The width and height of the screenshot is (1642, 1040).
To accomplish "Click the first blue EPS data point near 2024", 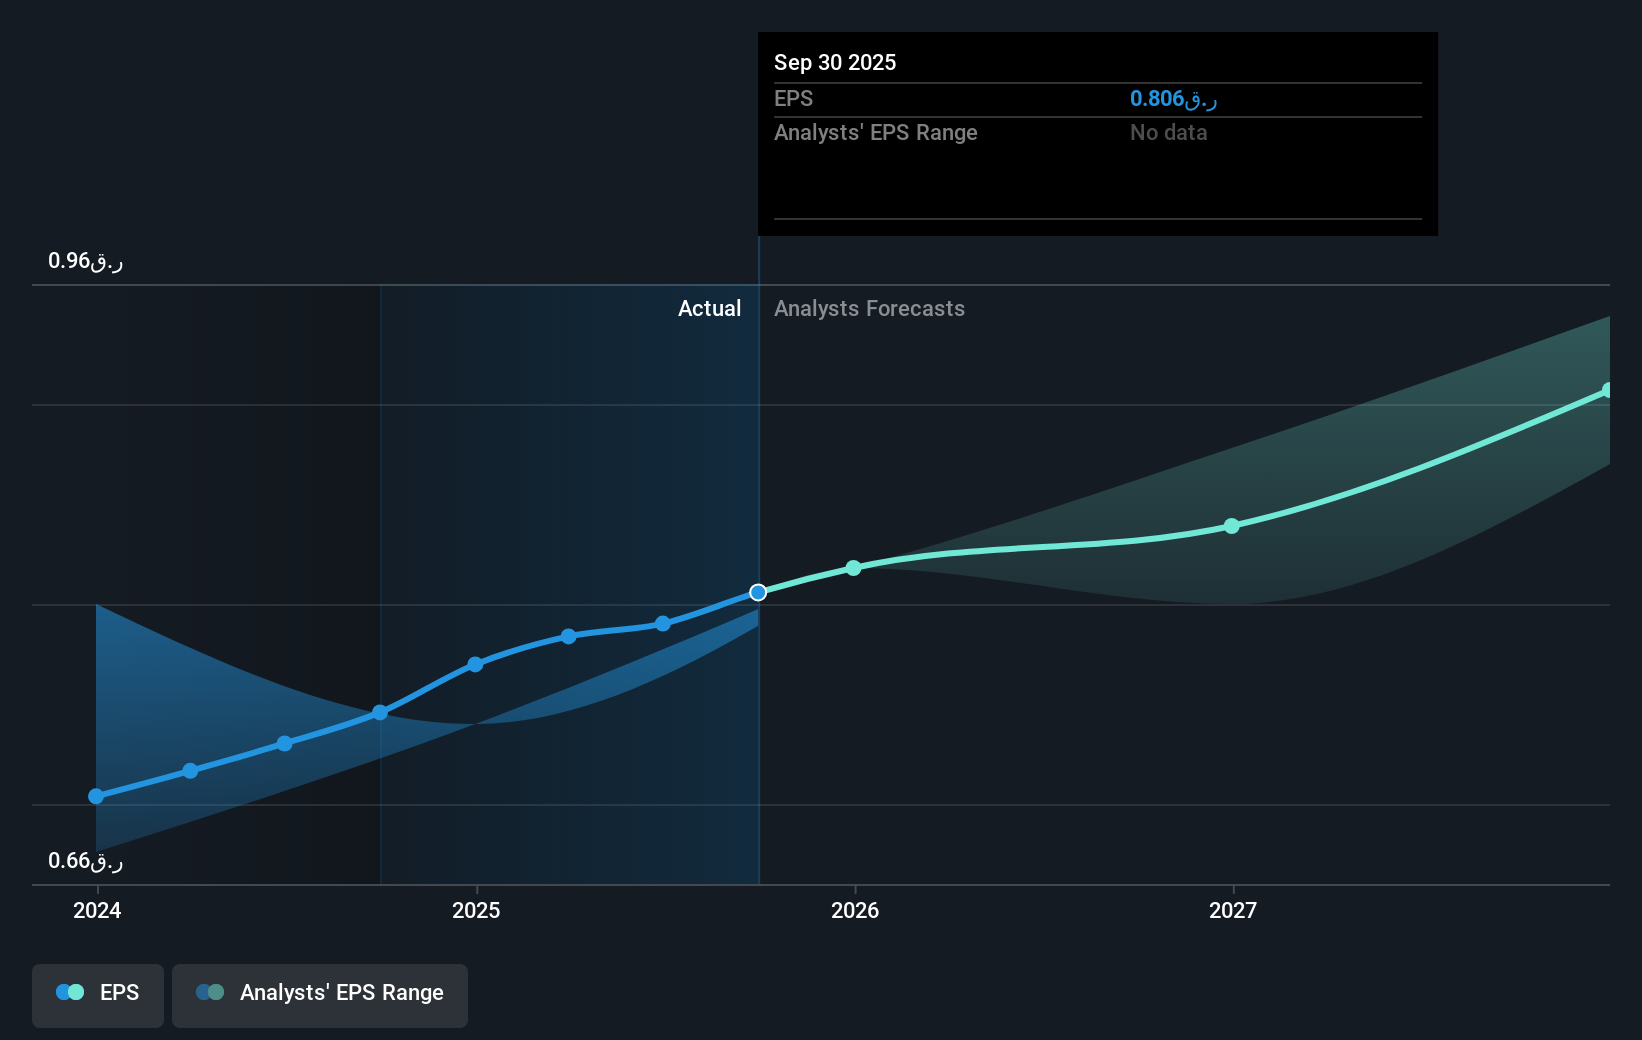I will coord(96,796).
